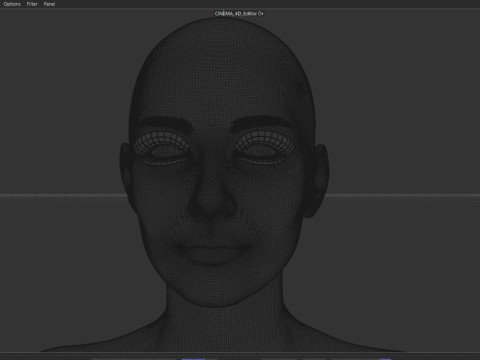Click the icon beside CINEMA_4D_Editor label
The width and height of the screenshot is (480, 360).
click(x=261, y=14)
